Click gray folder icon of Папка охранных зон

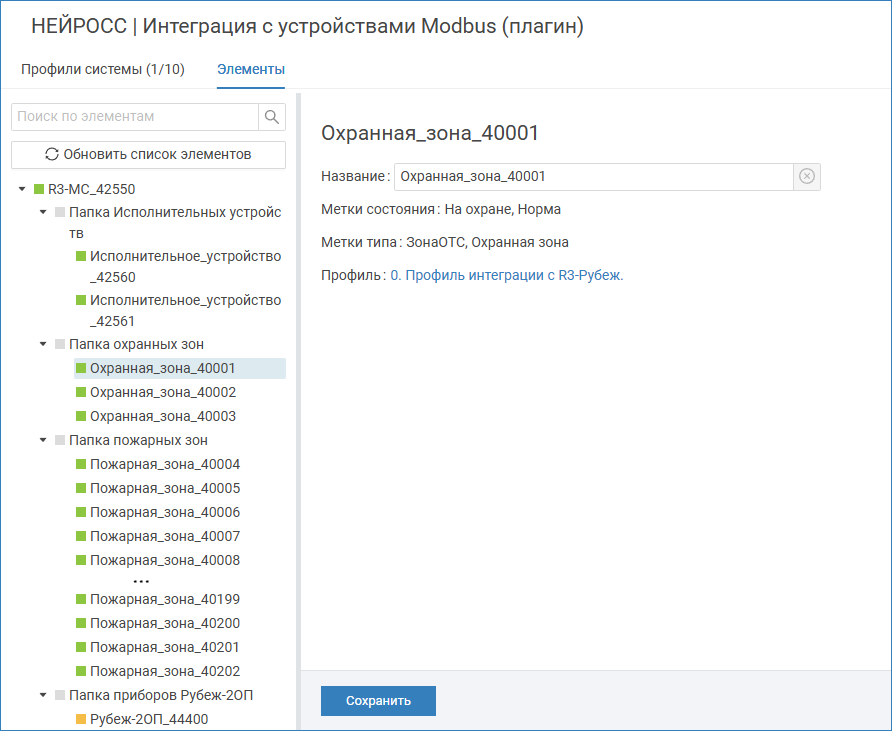tap(60, 344)
